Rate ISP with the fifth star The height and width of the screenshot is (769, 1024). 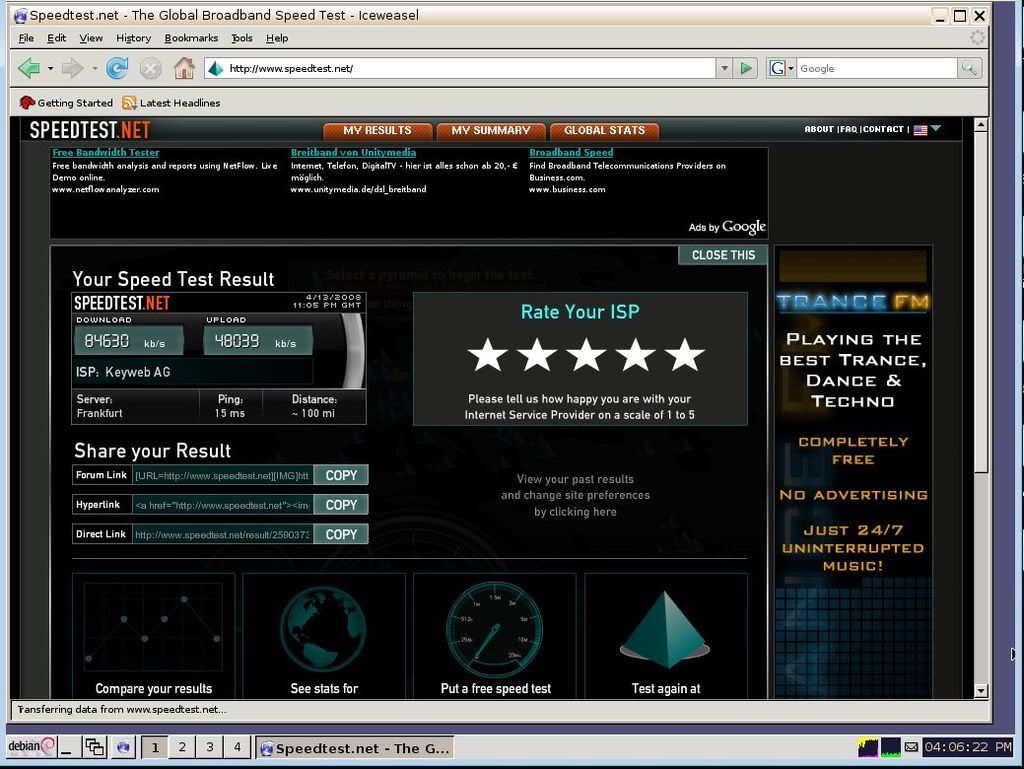point(684,354)
